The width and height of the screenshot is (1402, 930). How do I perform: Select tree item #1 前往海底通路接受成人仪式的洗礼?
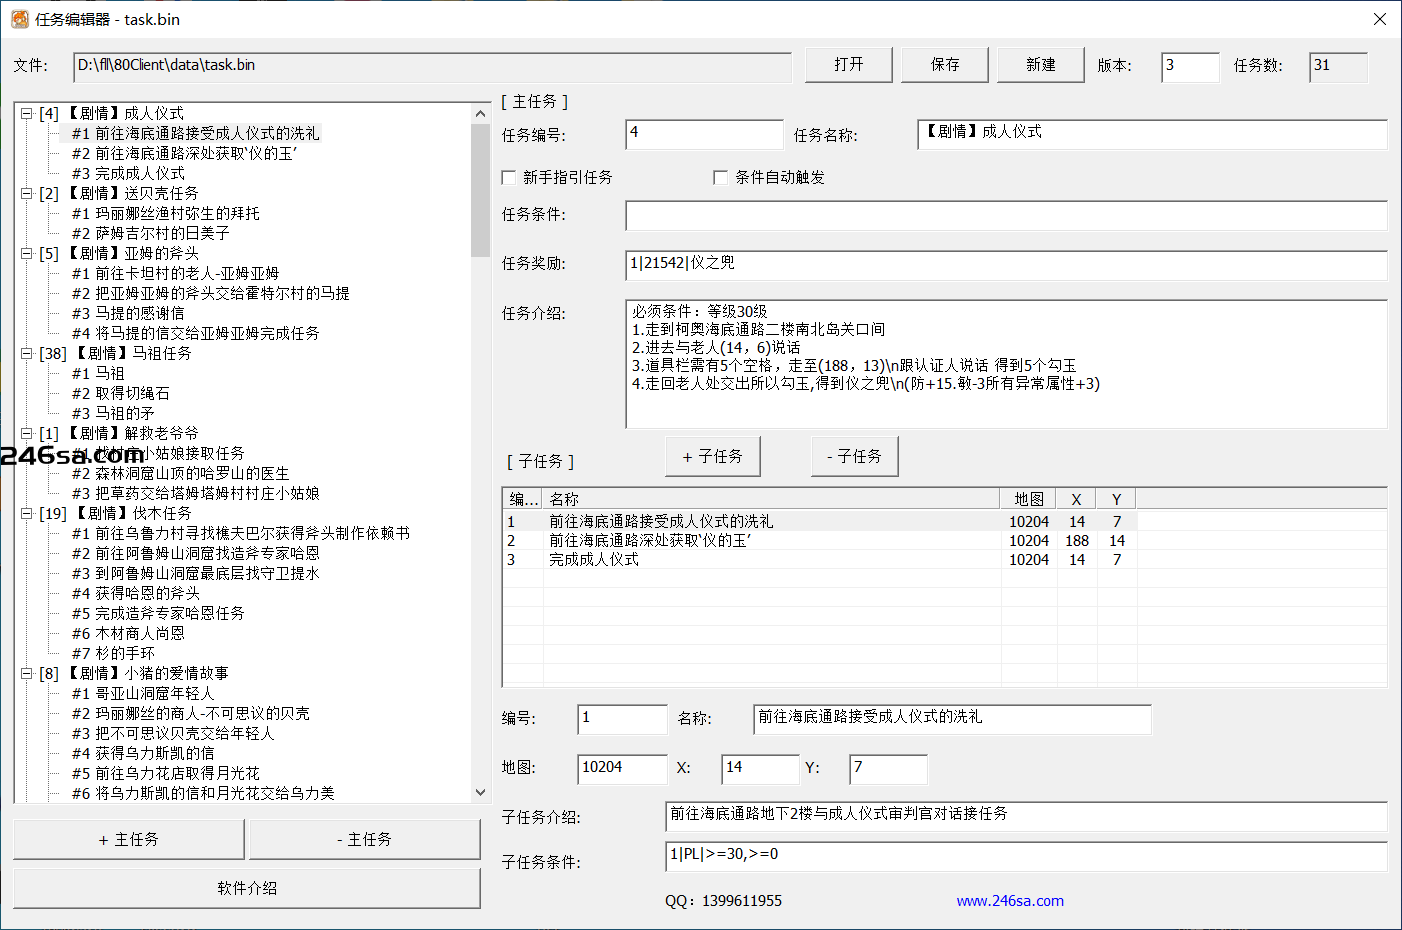[195, 133]
